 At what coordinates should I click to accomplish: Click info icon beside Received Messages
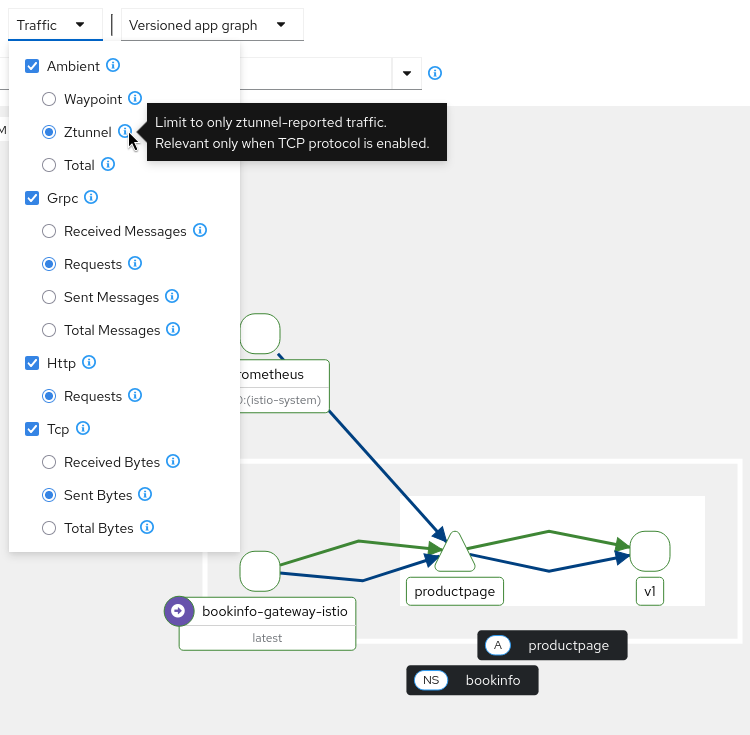point(200,231)
